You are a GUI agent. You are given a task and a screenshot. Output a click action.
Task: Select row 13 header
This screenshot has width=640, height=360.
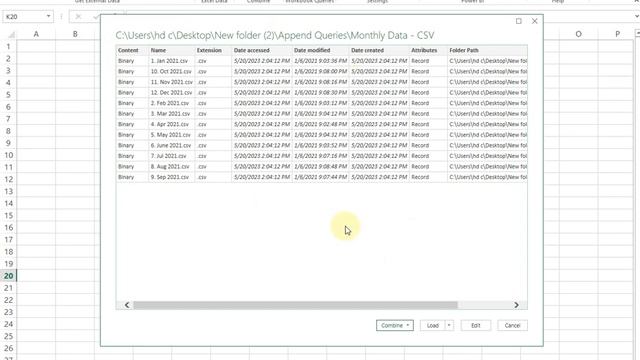(9, 191)
